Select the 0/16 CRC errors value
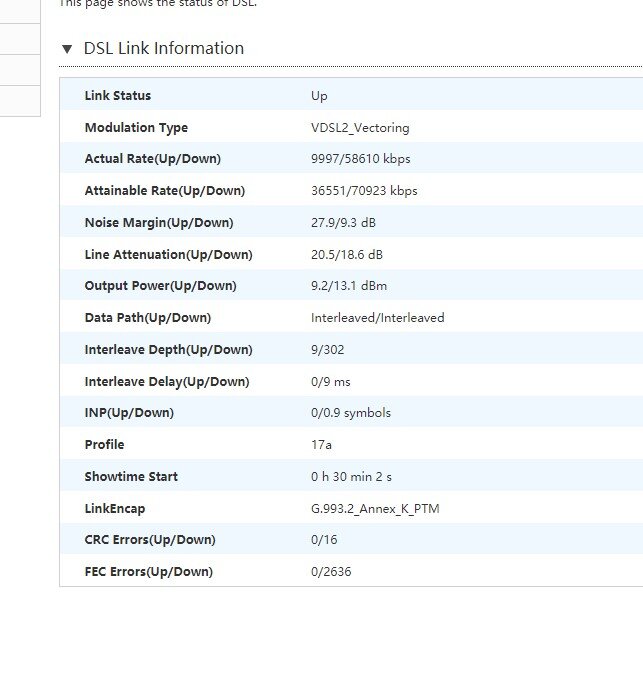 (x=324, y=540)
